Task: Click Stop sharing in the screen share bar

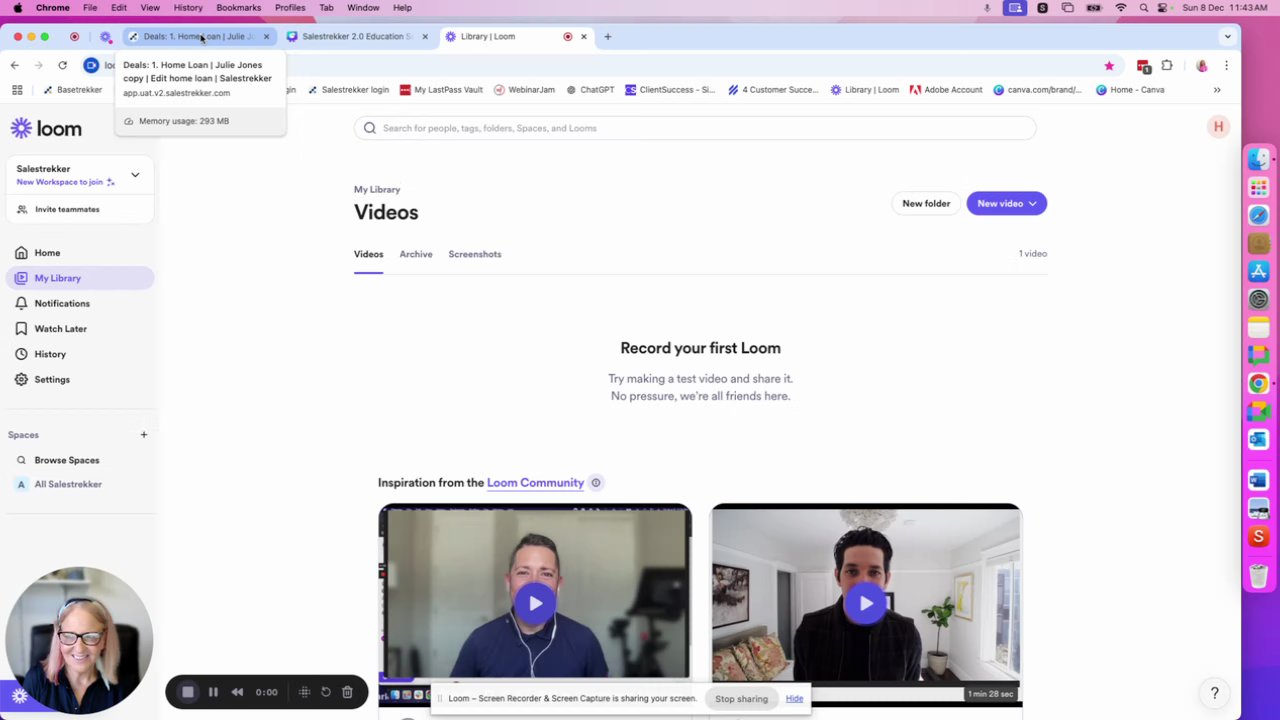Action: tap(741, 699)
